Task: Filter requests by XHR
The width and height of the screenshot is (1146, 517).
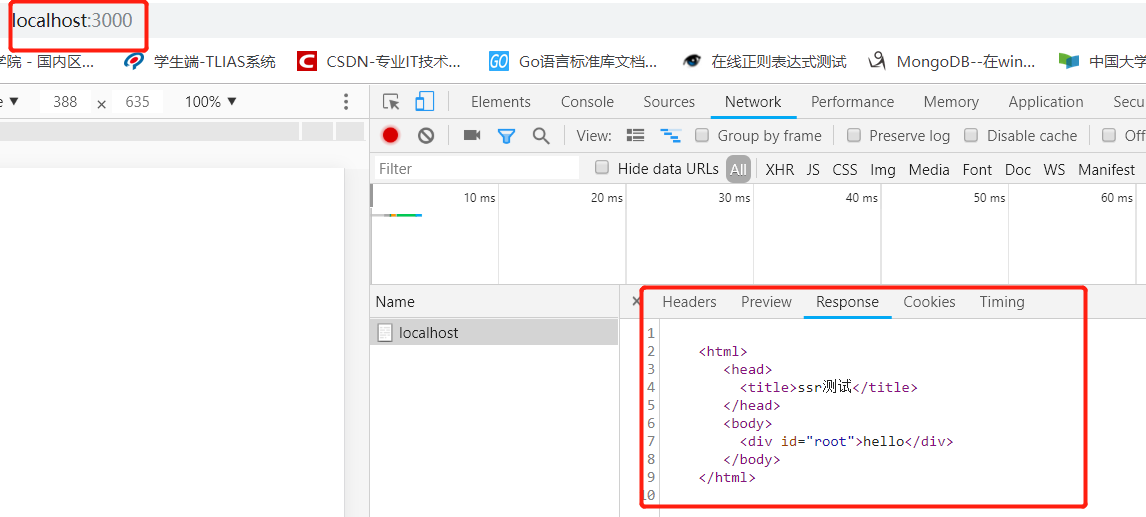Action: [779, 170]
